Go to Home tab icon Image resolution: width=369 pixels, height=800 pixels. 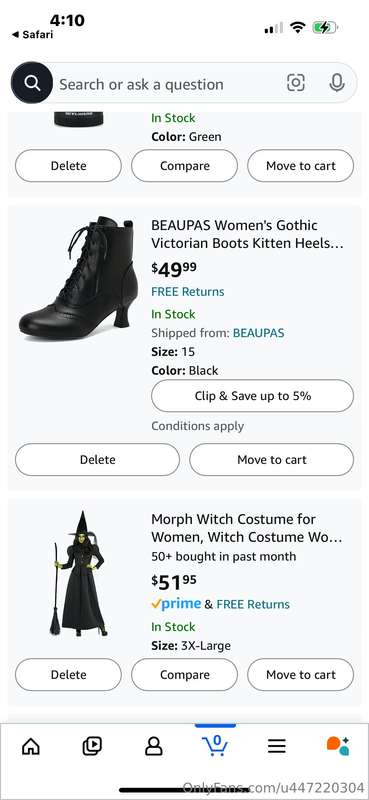click(31, 746)
